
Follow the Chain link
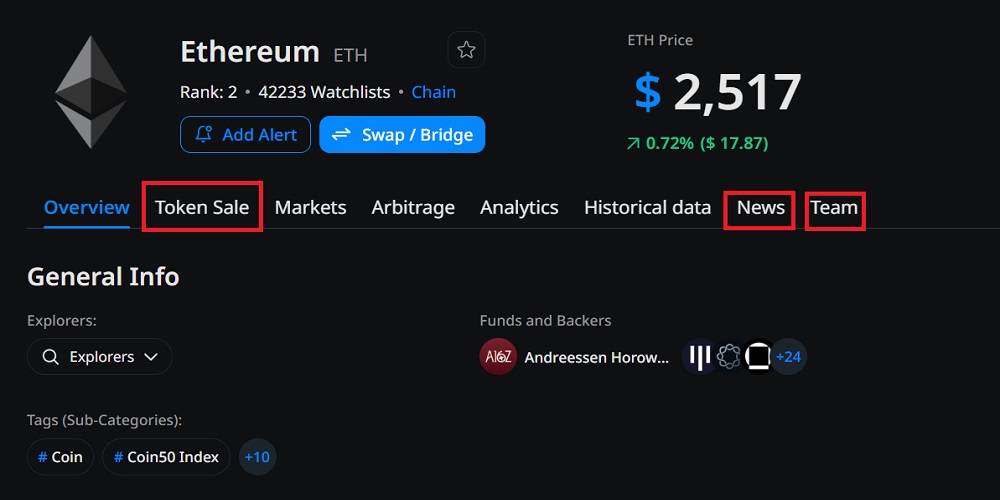click(434, 92)
